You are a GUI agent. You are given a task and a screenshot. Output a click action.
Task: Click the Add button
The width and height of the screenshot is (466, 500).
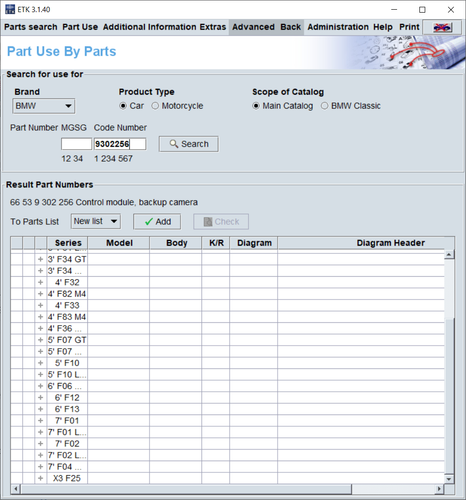(157, 221)
